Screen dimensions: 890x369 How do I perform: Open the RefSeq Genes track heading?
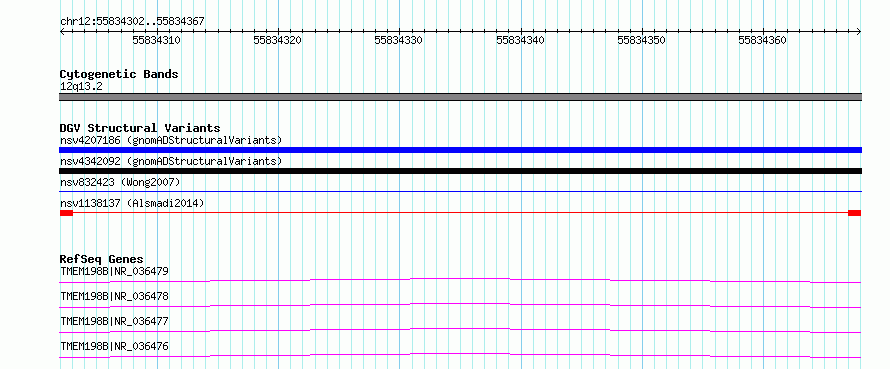tap(102, 259)
